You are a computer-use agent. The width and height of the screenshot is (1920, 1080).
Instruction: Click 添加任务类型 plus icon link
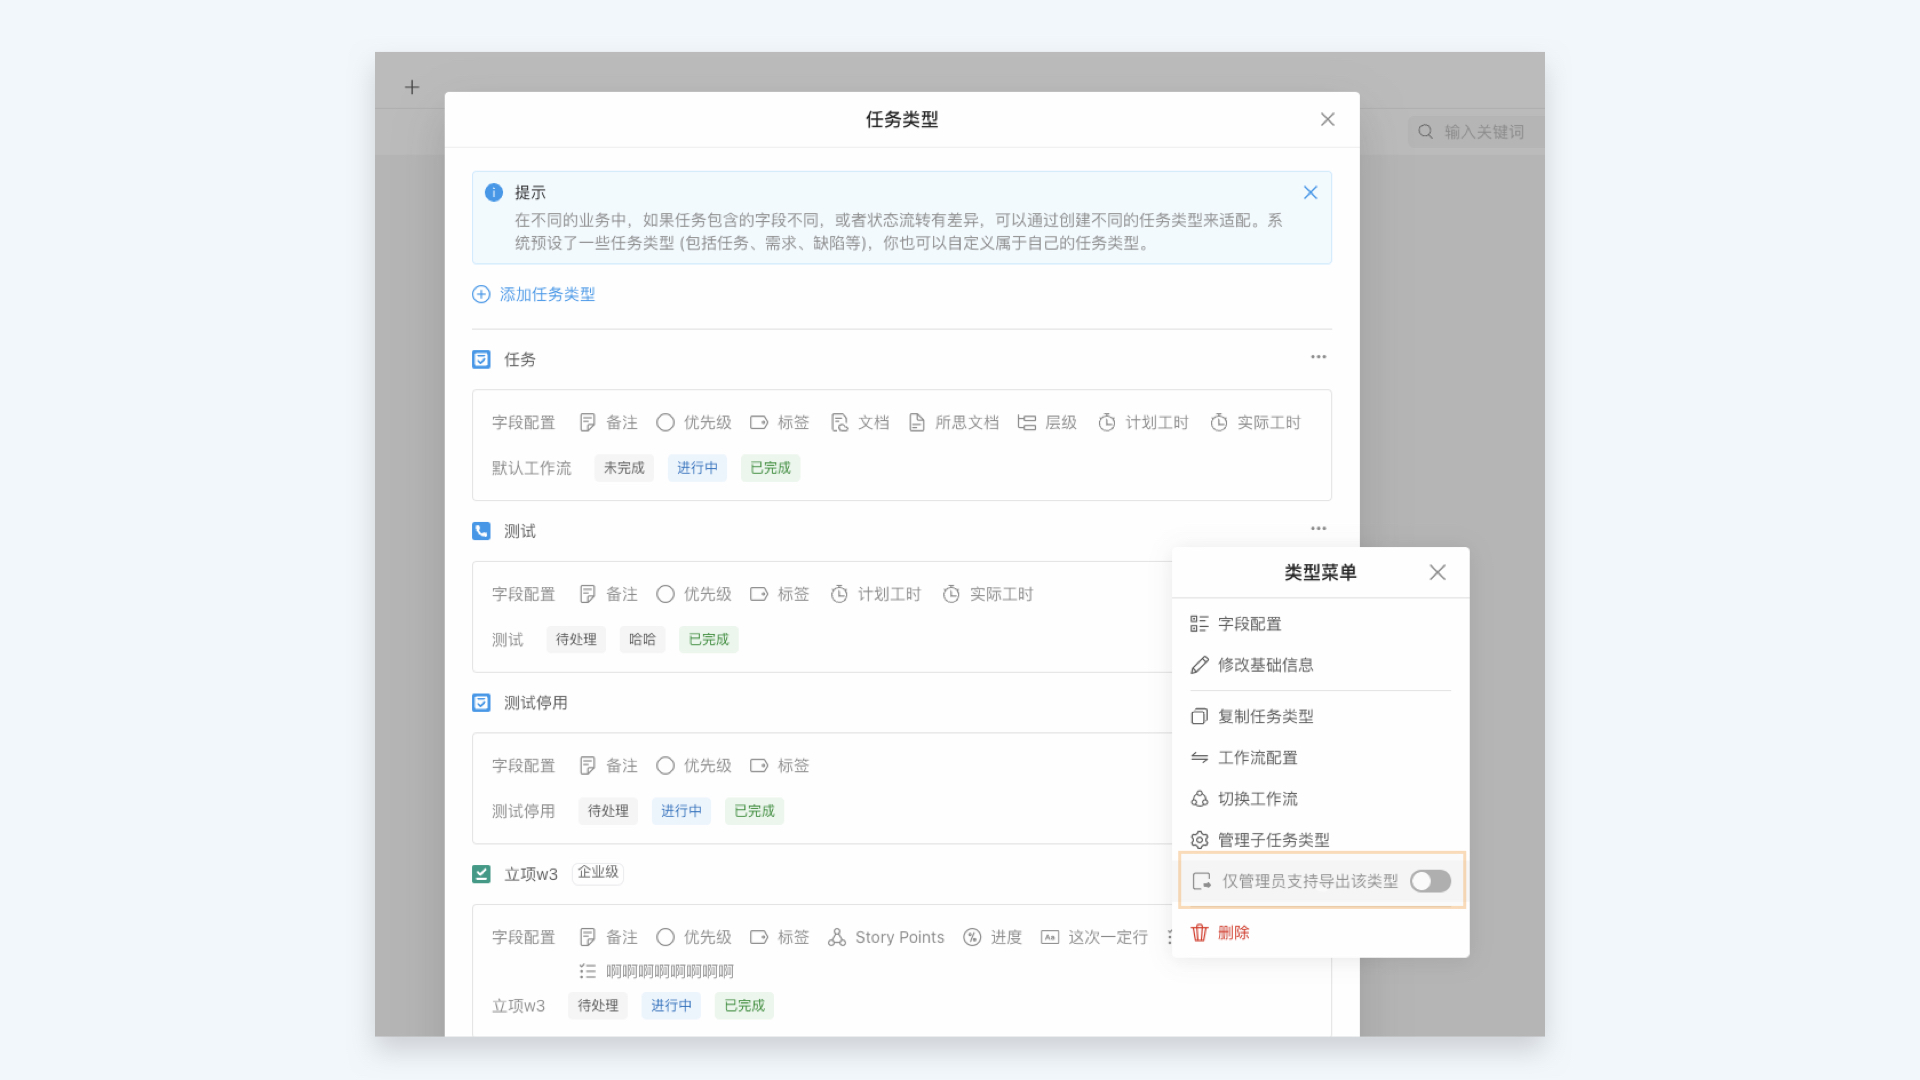tap(481, 294)
